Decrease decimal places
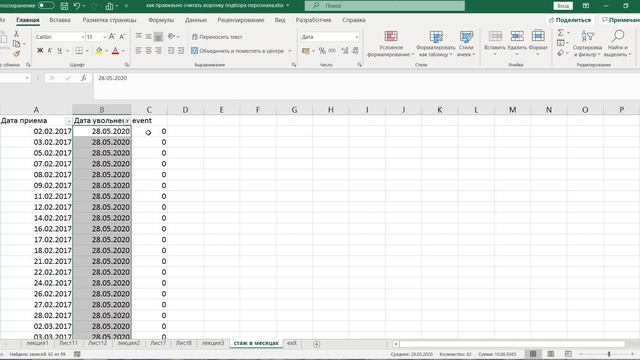This screenshot has height=360, width=640. [355, 51]
